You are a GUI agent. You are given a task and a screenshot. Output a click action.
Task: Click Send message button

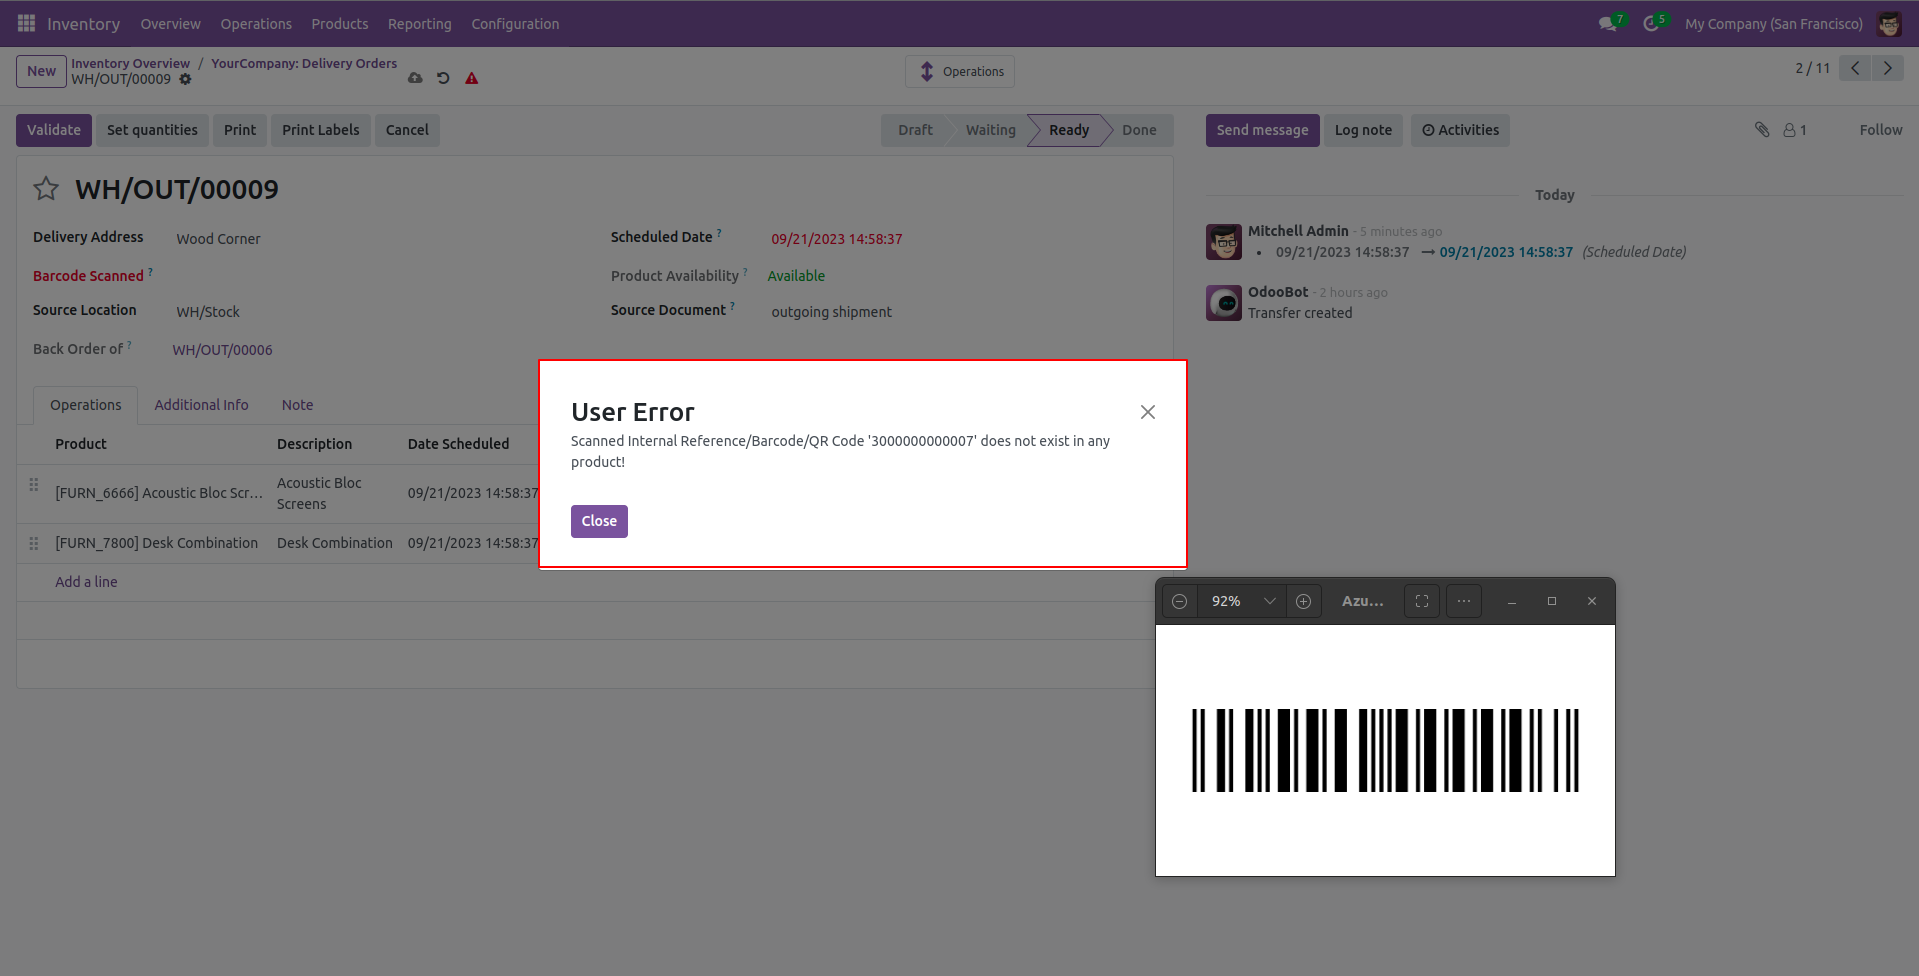coord(1262,130)
